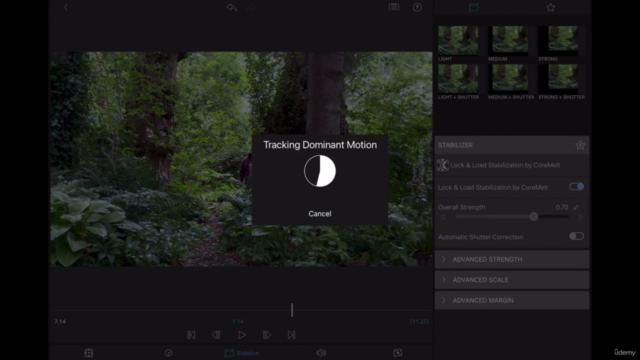Open the frame and fit tool tab
Viewport: 640px width, 360px height.
pos(89,353)
